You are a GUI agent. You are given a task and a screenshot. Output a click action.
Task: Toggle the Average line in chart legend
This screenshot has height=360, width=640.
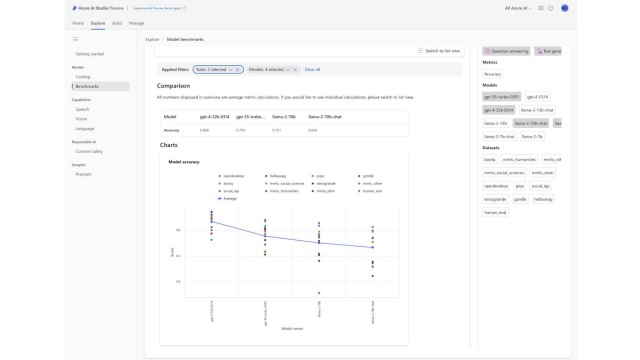click(x=227, y=199)
